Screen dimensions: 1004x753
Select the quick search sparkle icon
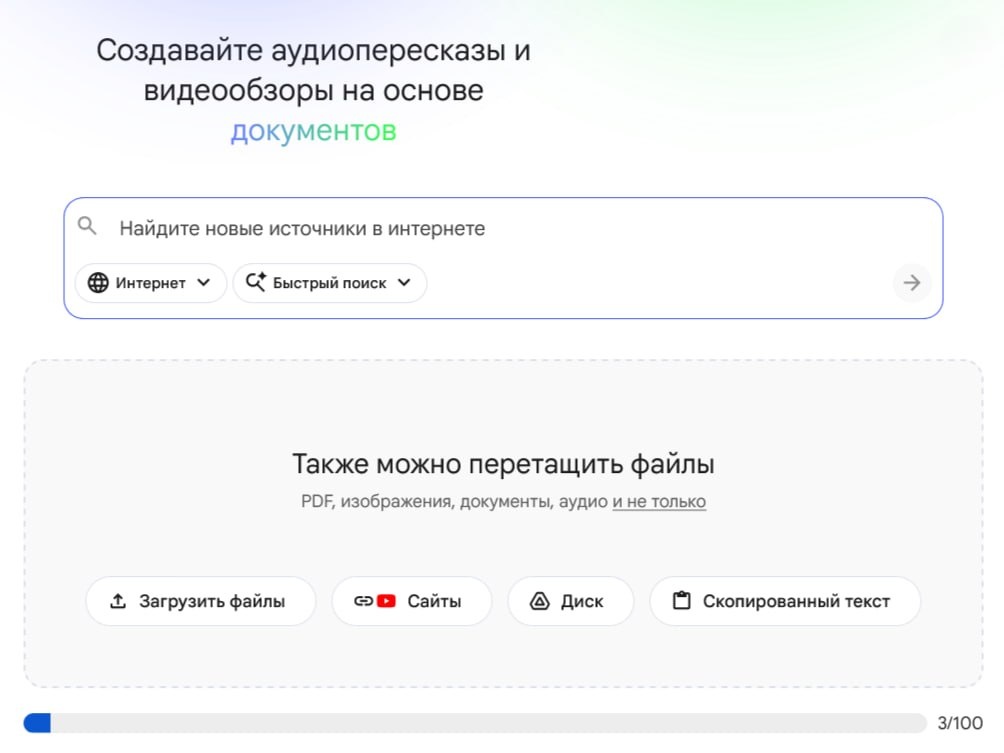(x=256, y=282)
